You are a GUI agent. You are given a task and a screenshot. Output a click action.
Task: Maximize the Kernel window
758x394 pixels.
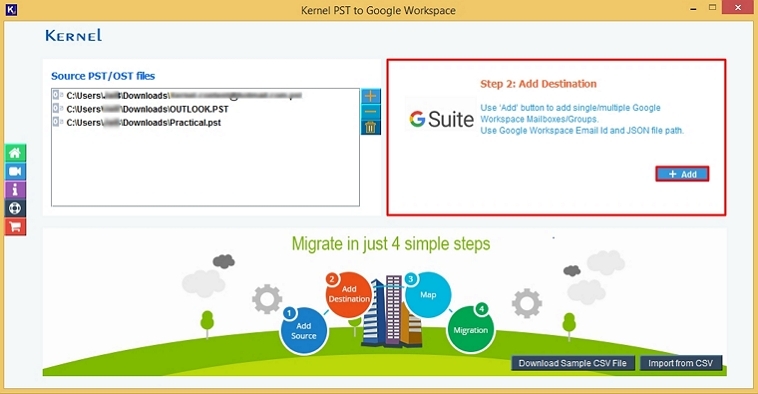pyautogui.click(x=713, y=8)
